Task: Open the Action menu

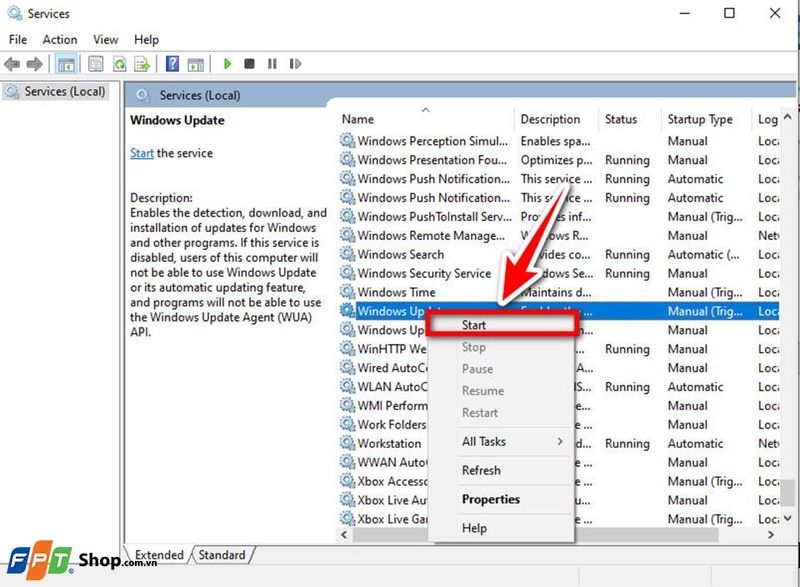Action: tap(60, 39)
